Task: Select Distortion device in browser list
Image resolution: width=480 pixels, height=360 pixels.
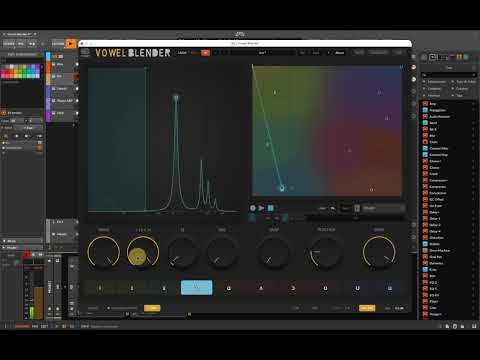Action: [x=448, y=238]
